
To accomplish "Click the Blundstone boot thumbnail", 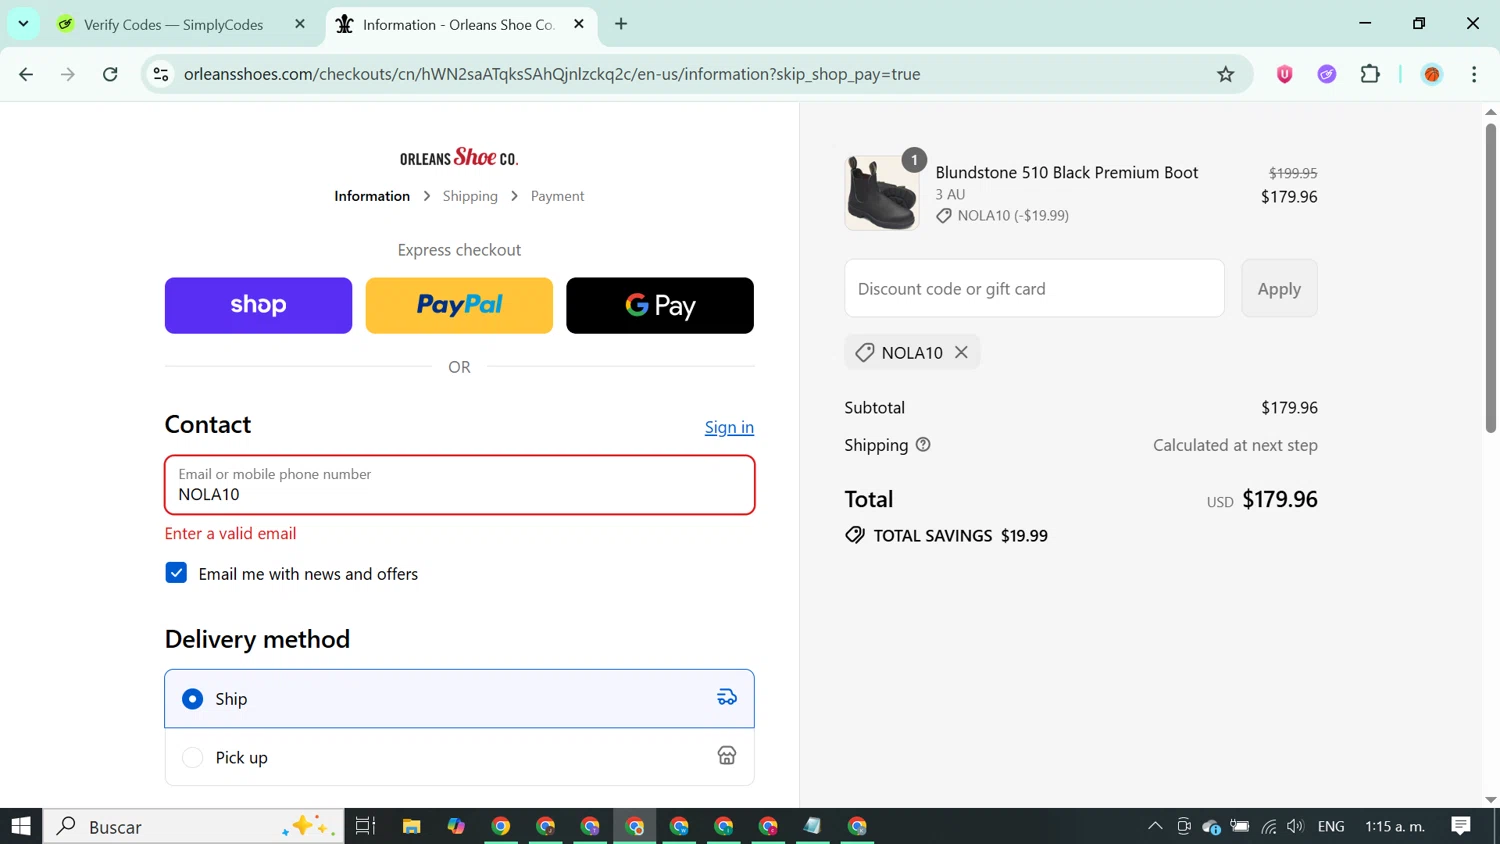I will click(881, 193).
